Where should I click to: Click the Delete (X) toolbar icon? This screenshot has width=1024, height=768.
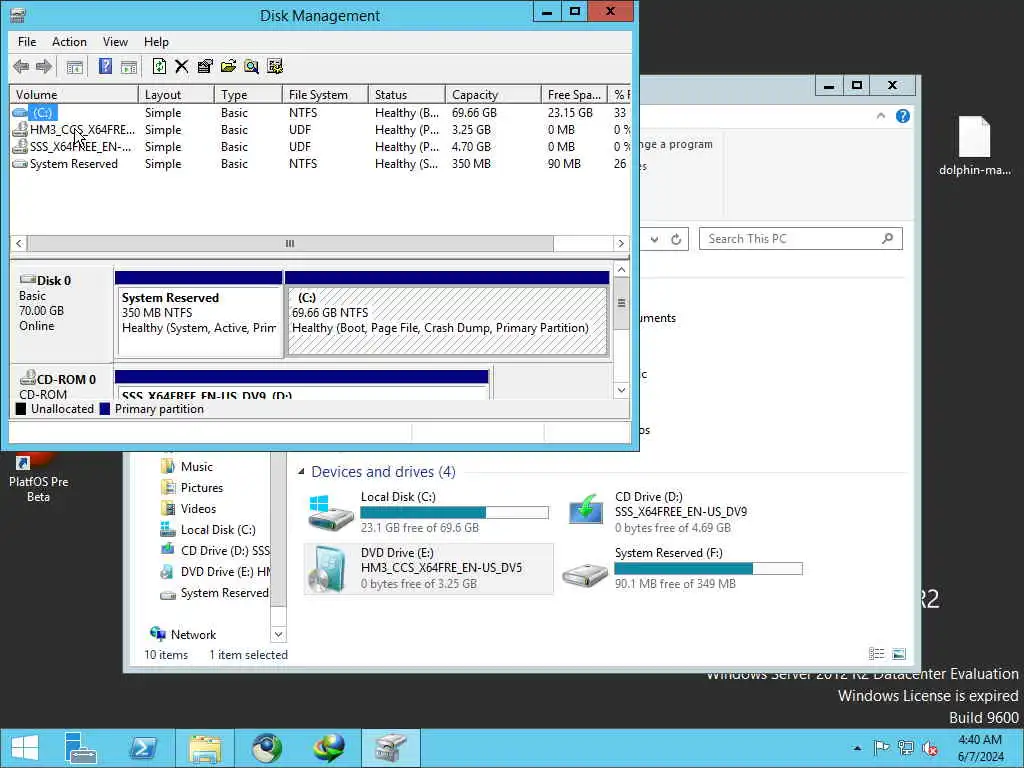click(182, 66)
